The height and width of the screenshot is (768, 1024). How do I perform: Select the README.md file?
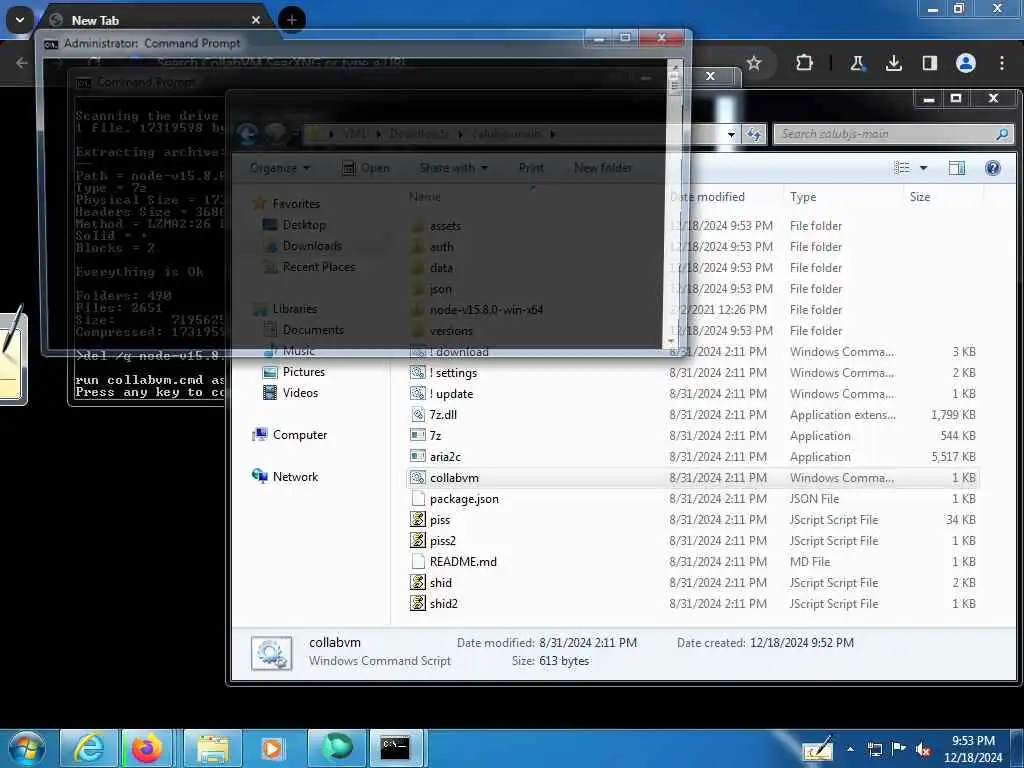462,562
